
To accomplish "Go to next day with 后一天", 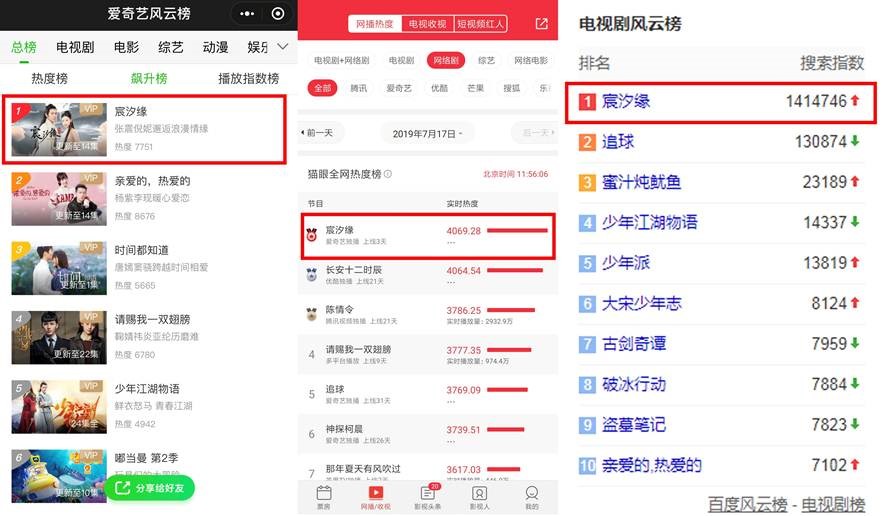I will [534, 133].
